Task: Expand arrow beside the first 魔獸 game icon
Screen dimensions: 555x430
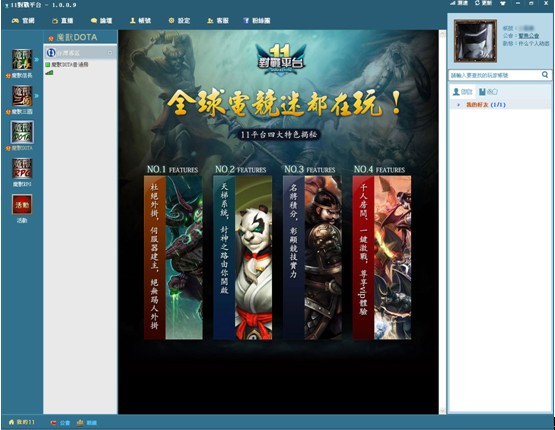Action: 37,59
